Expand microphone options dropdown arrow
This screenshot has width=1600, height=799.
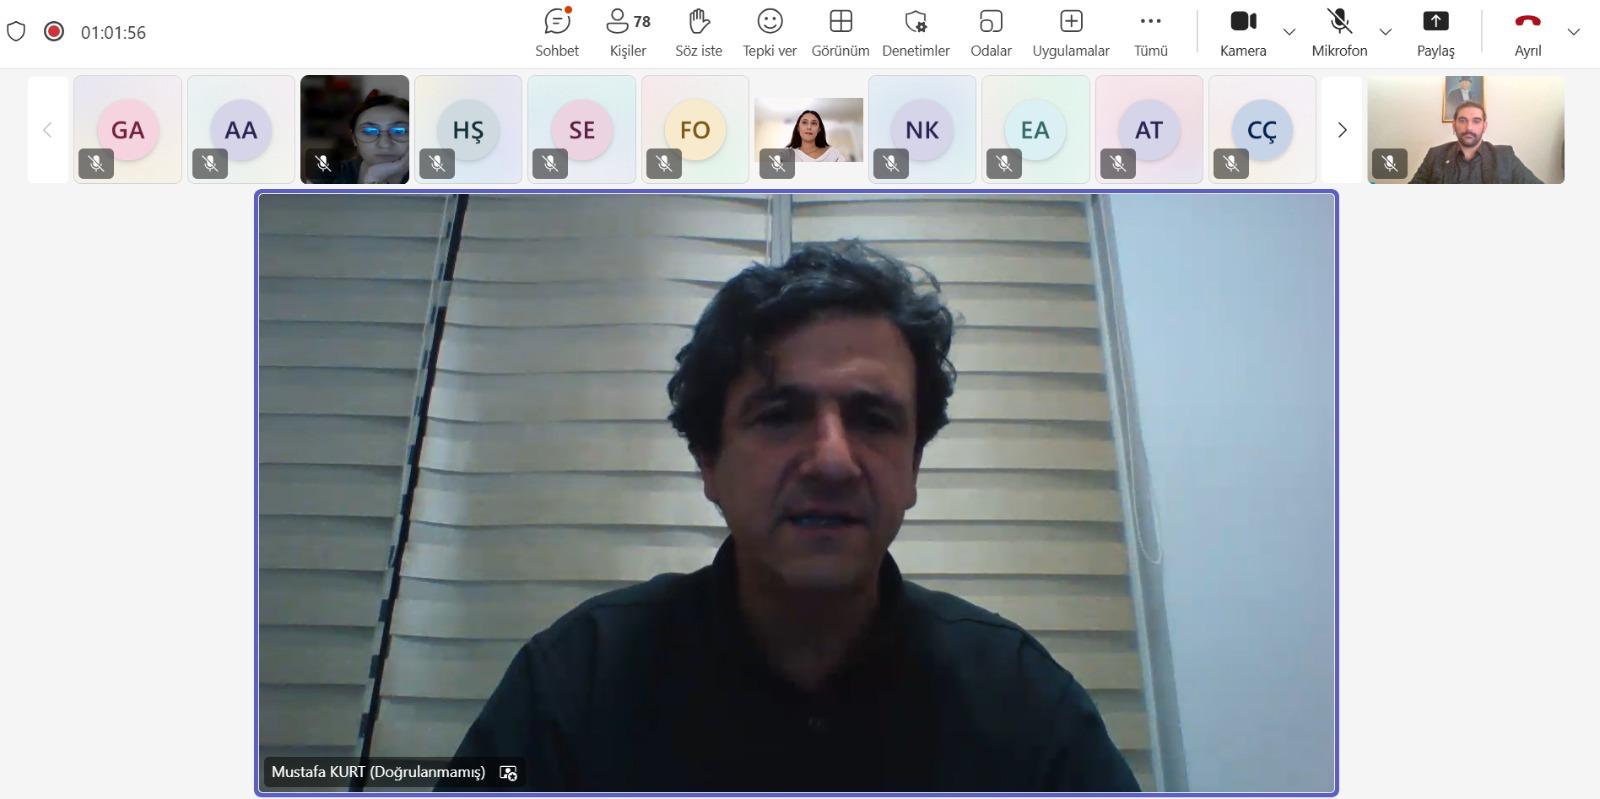click(x=1385, y=32)
